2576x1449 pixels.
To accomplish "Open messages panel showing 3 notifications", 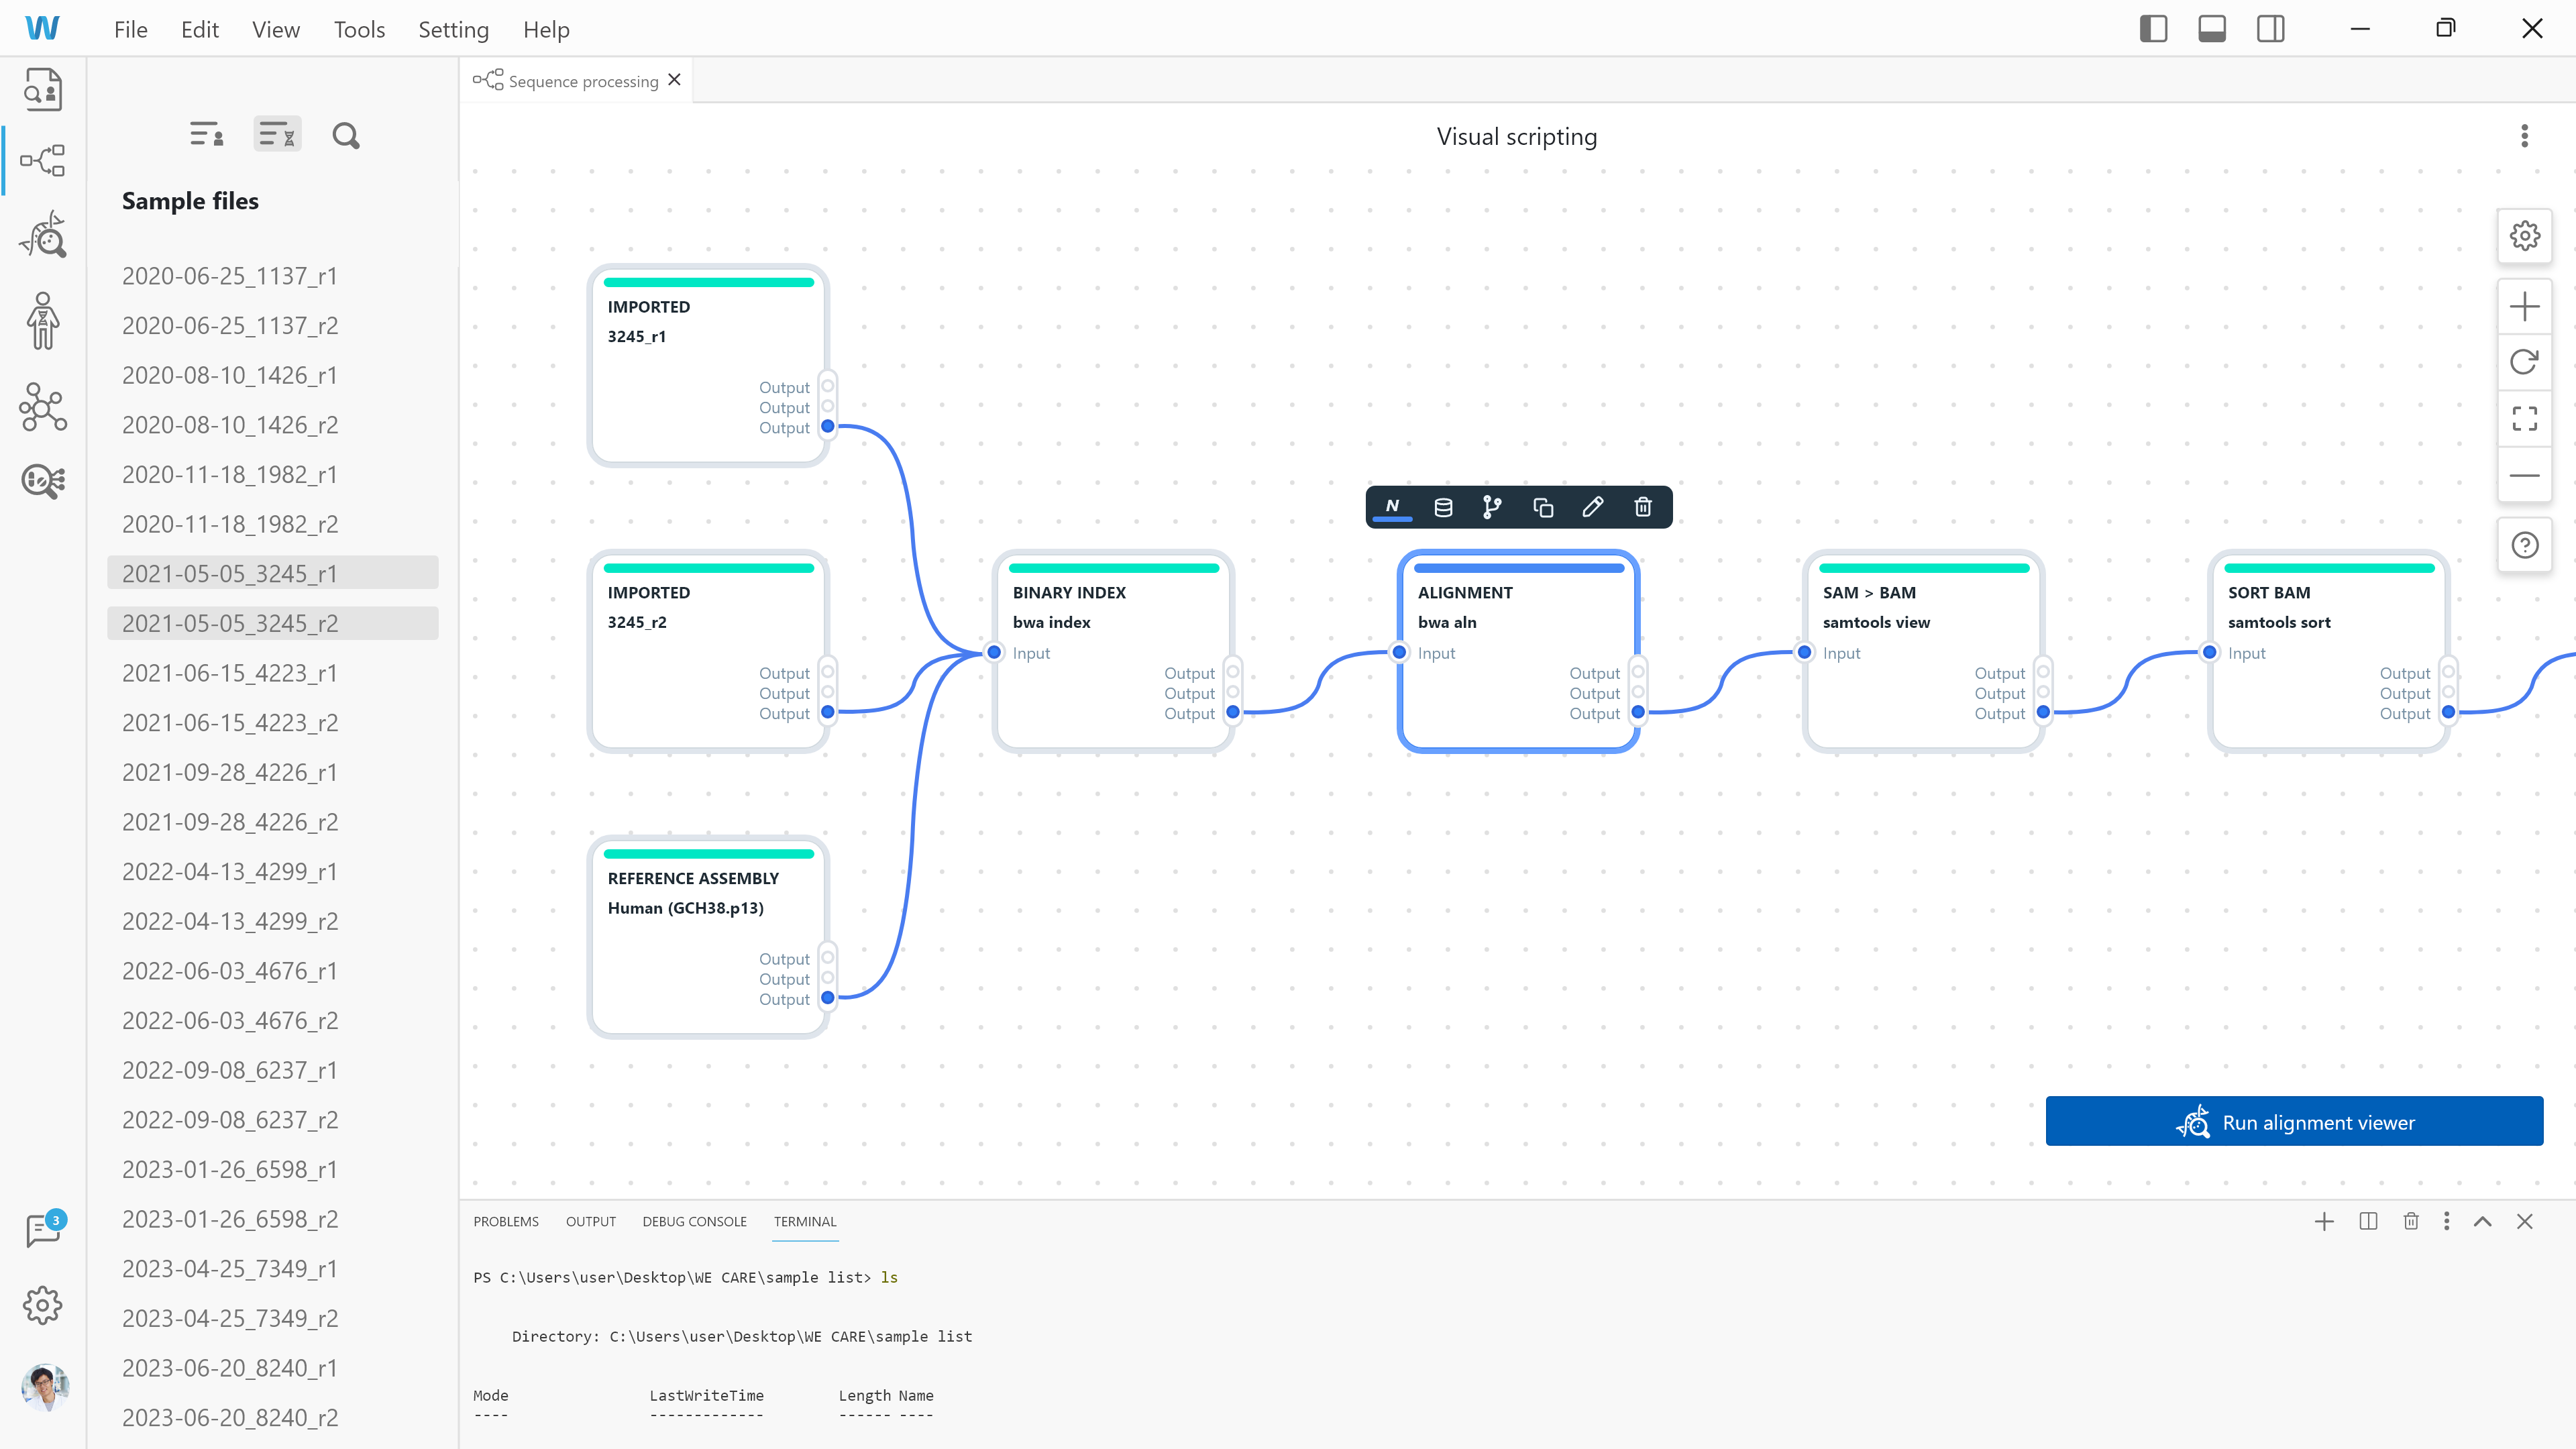I will [x=42, y=1230].
